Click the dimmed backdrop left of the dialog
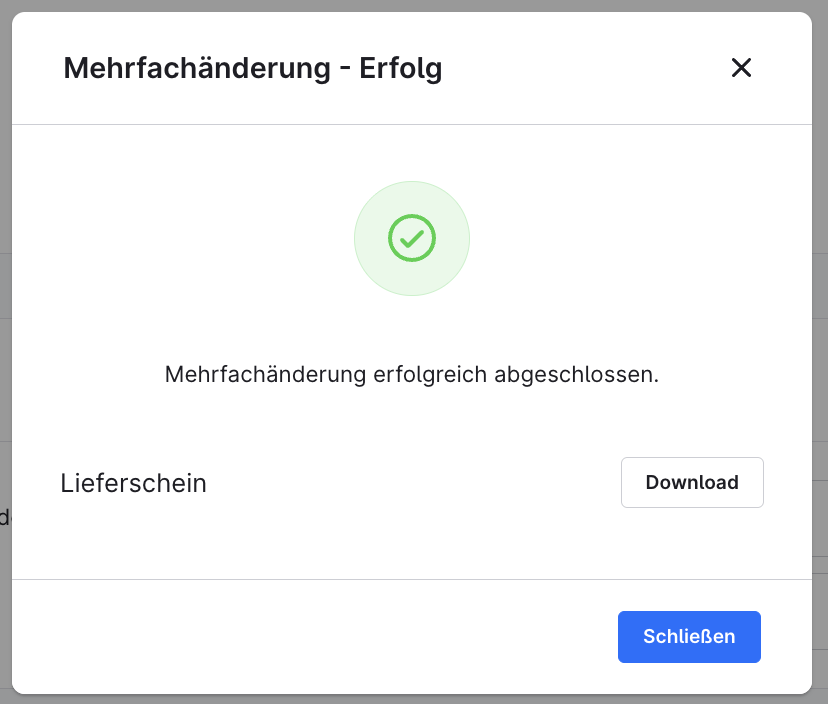 coord(5,350)
